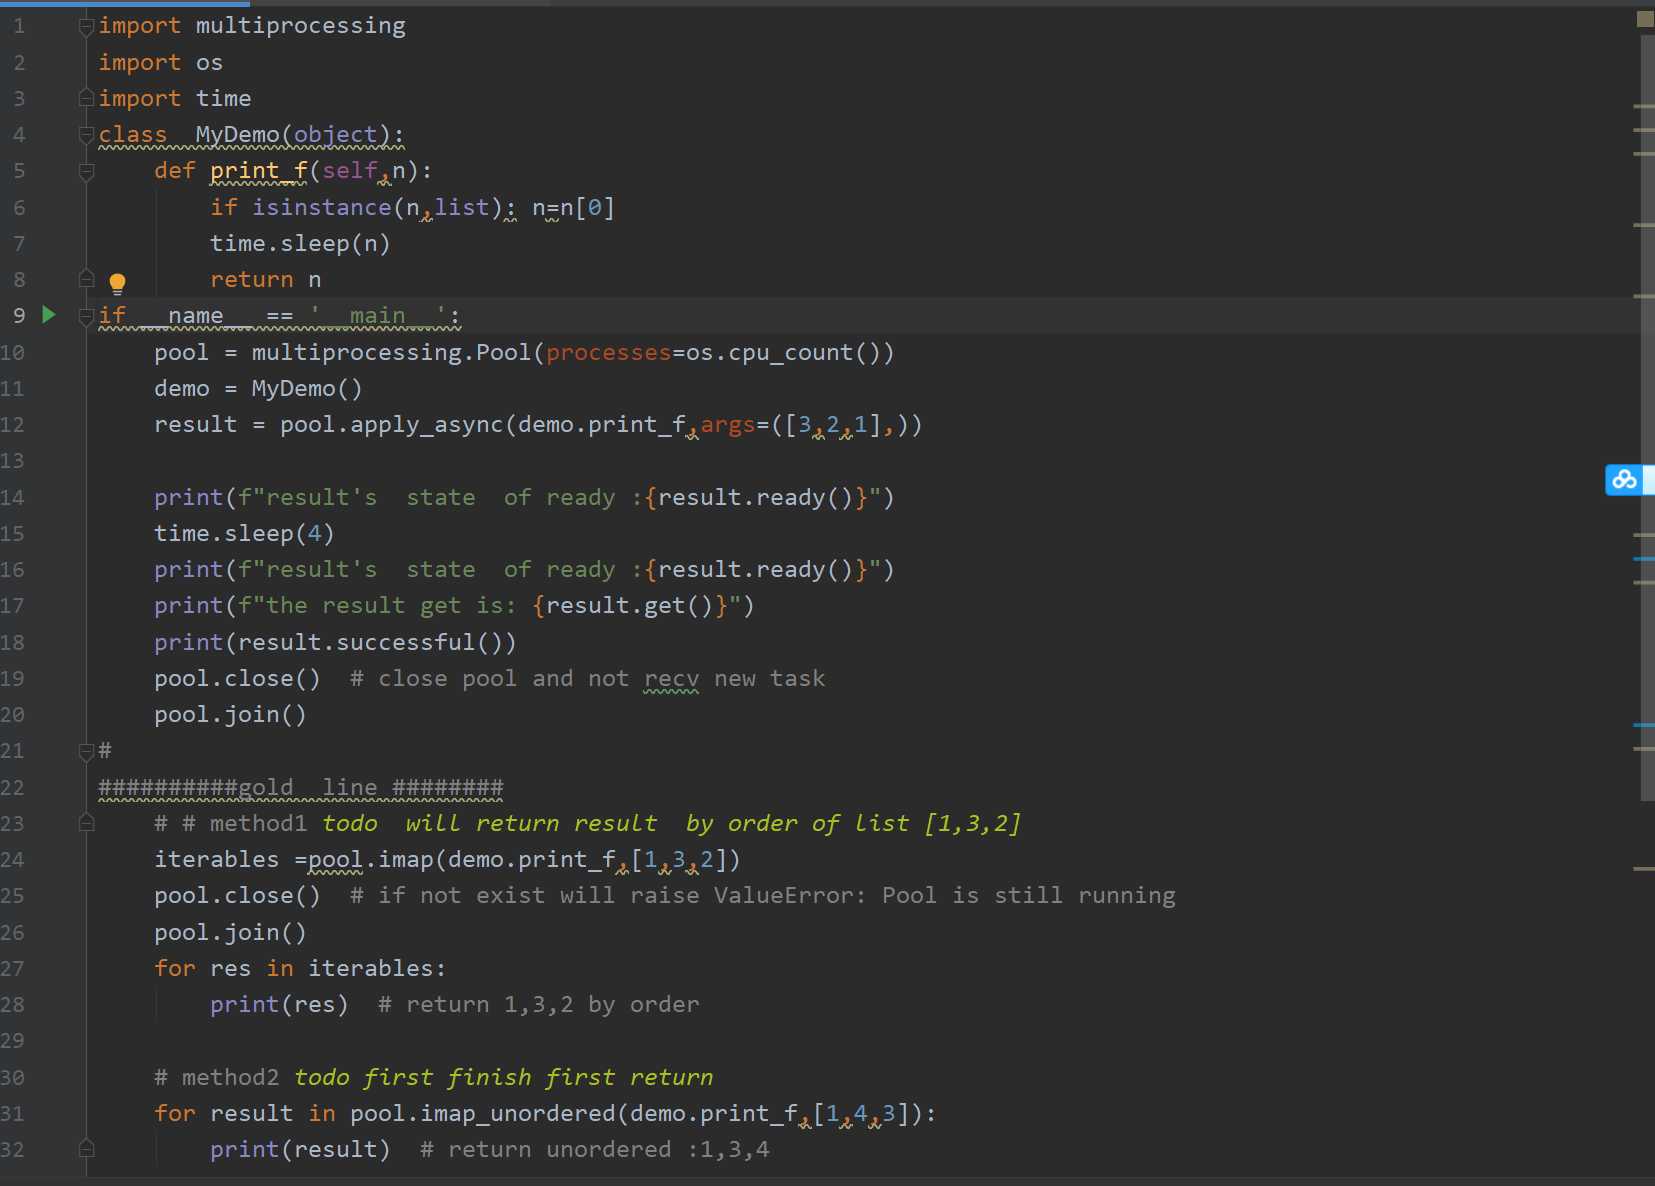Click line number 13 in the gutter
Image resolution: width=1655 pixels, height=1186 pixels.
(13, 461)
